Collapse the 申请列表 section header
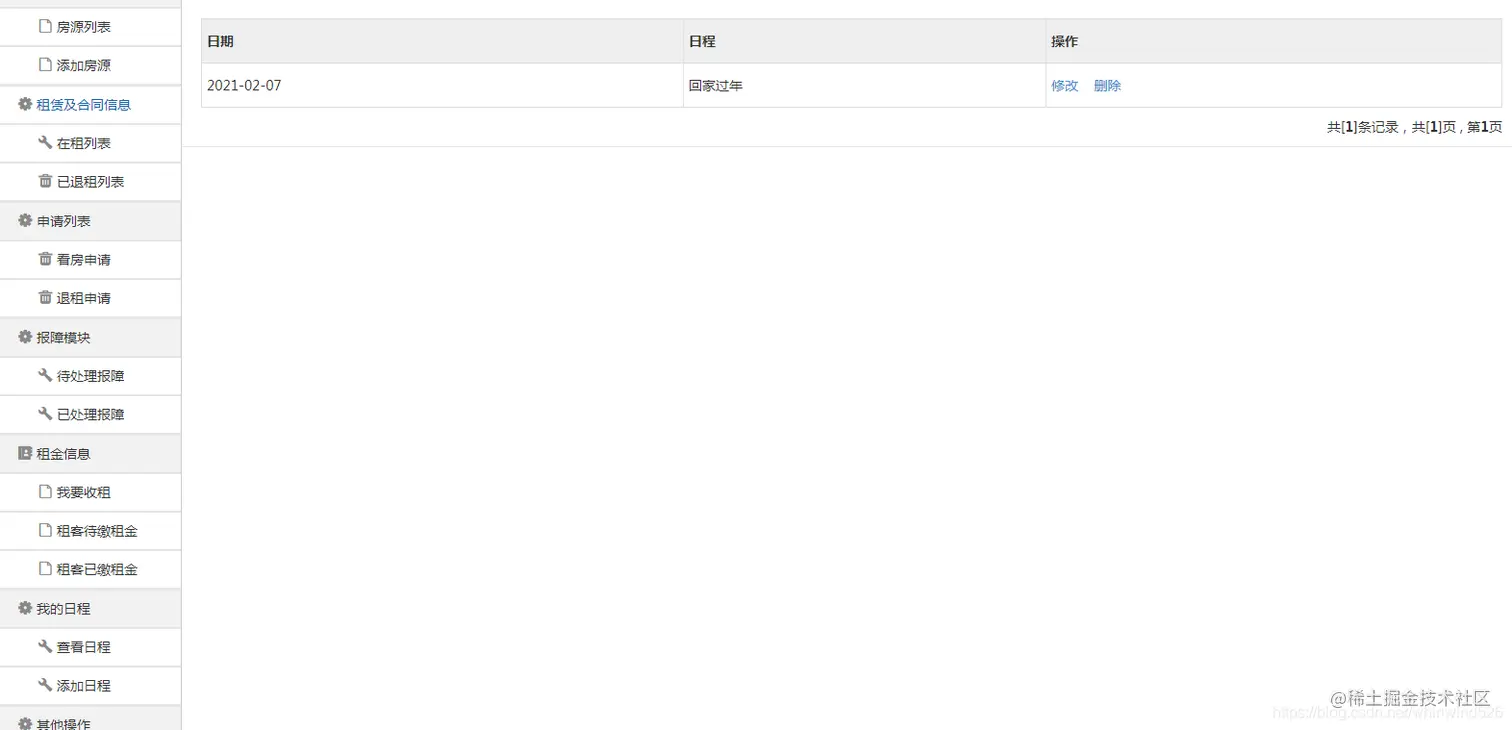 [x=90, y=220]
